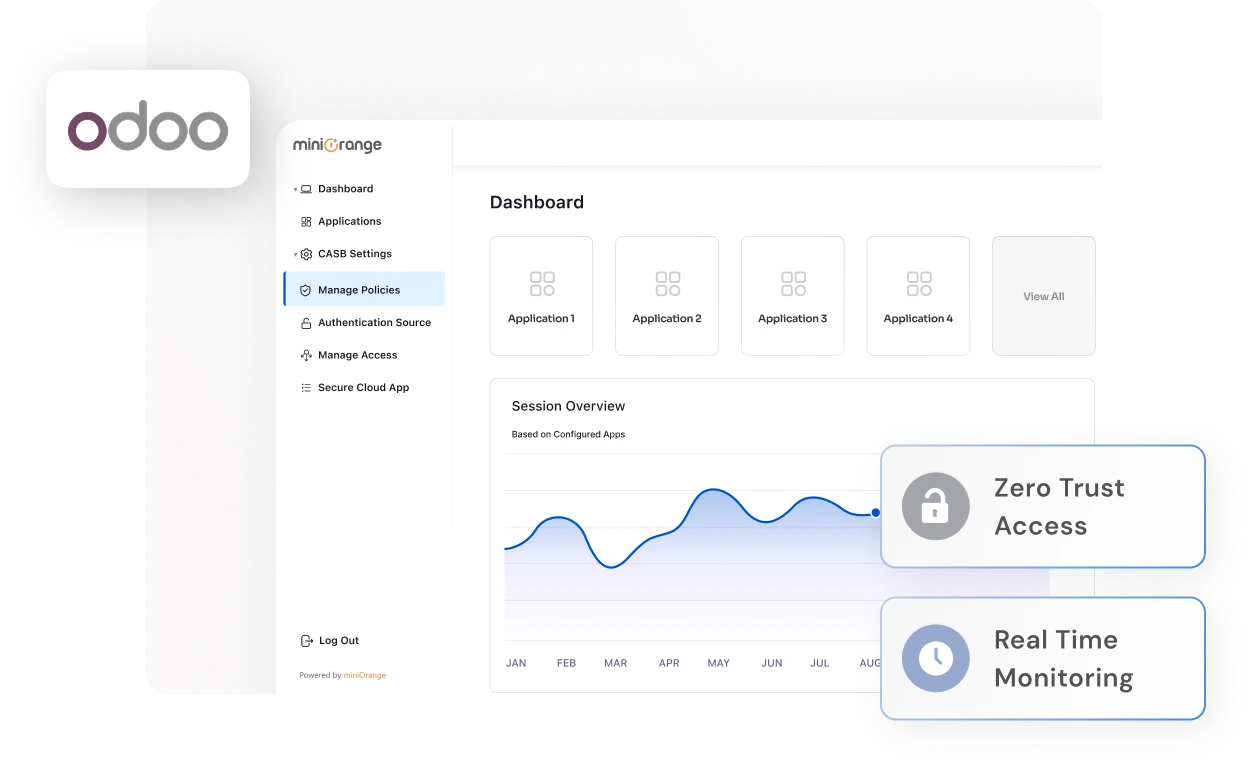Click the miniOrange logo
This screenshot has height=767, width=1252.
pyautogui.click(x=339, y=144)
